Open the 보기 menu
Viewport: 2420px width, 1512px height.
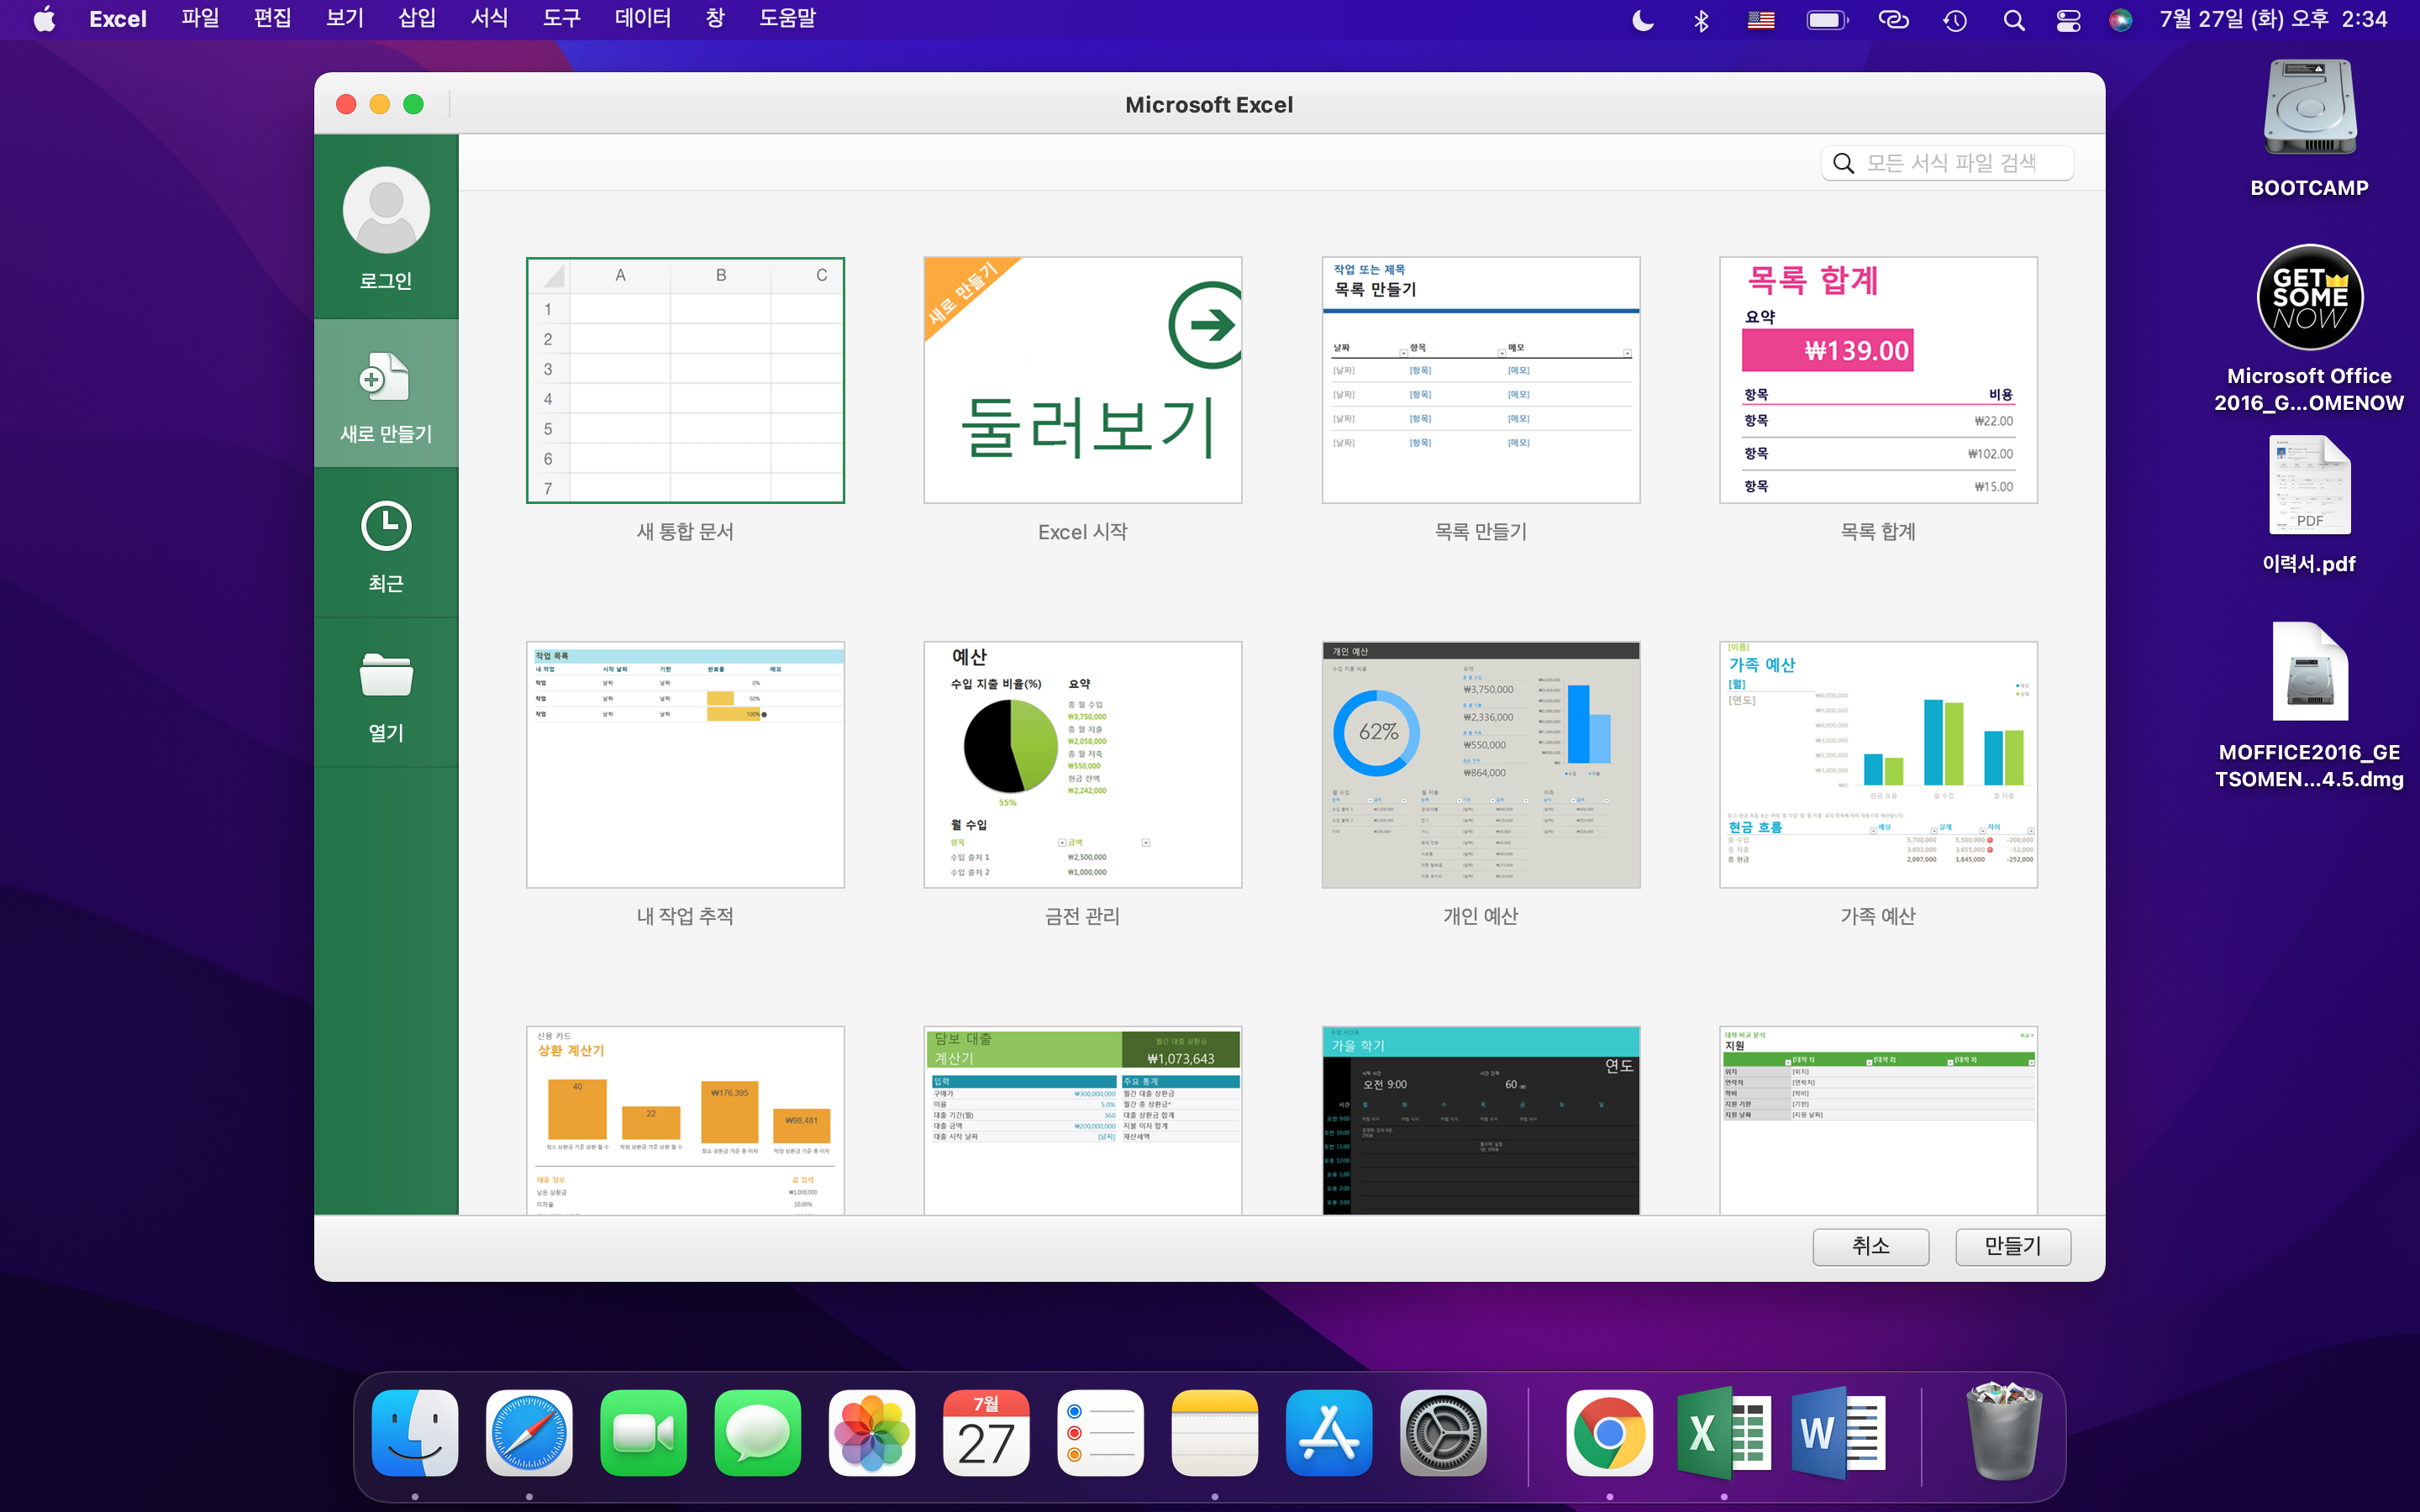click(x=345, y=19)
